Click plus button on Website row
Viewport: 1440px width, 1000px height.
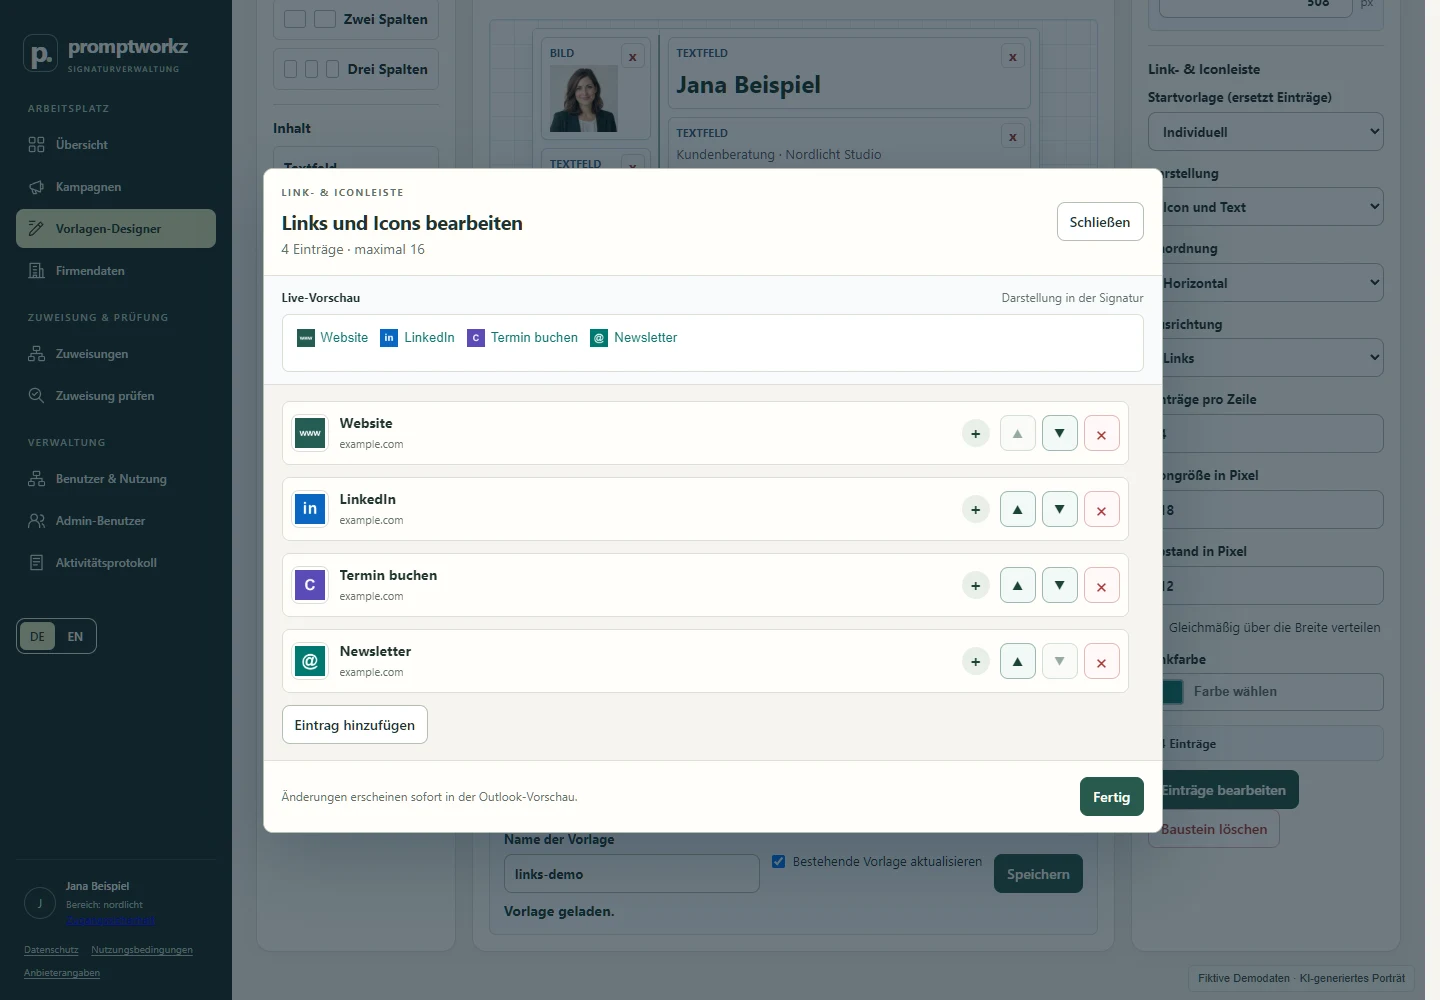tap(975, 433)
